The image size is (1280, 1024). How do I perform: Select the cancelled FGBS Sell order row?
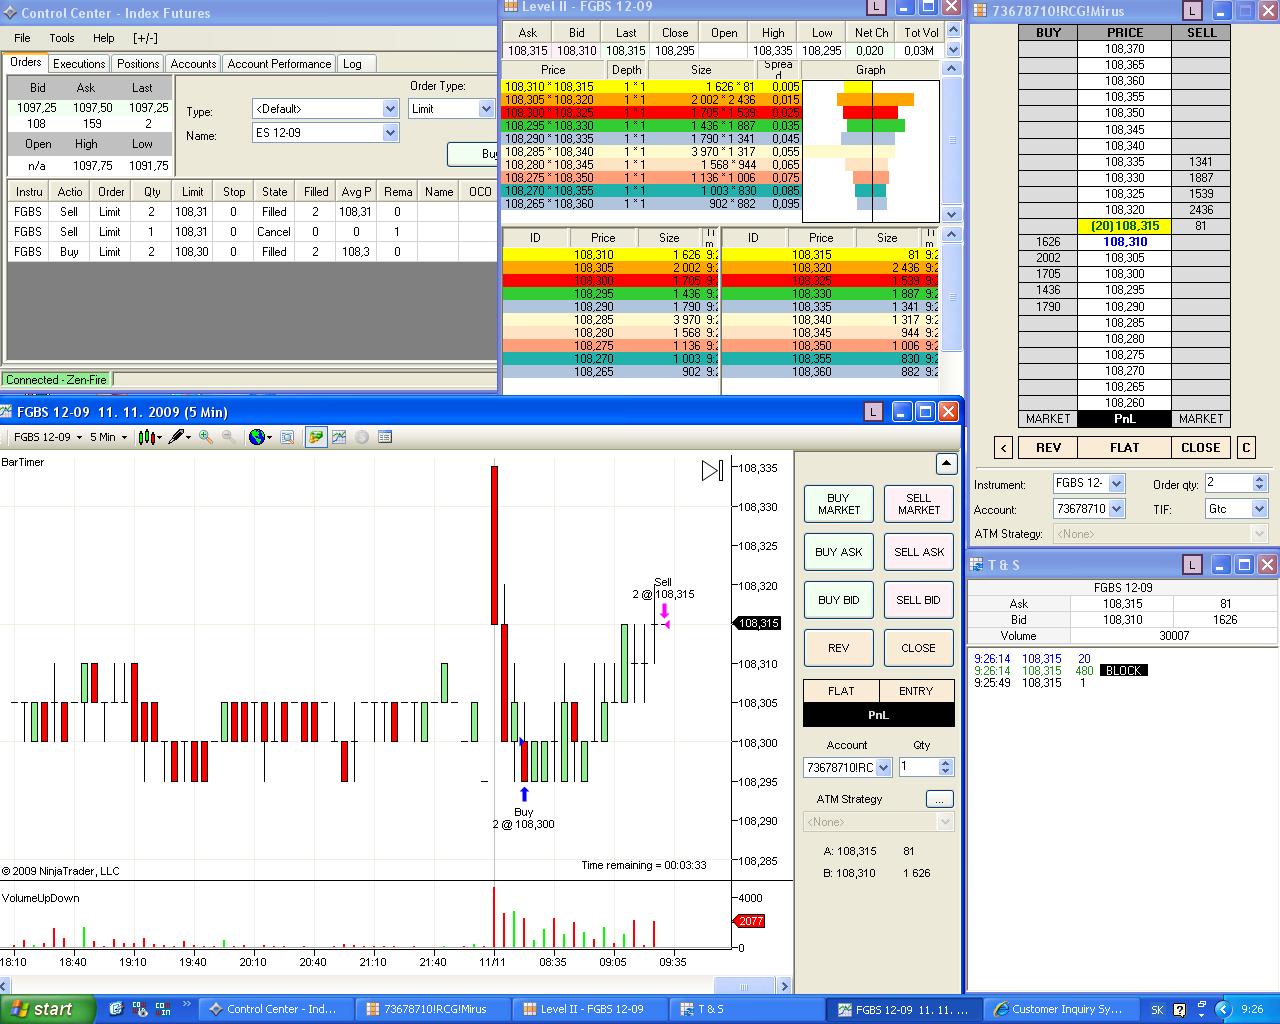point(252,232)
